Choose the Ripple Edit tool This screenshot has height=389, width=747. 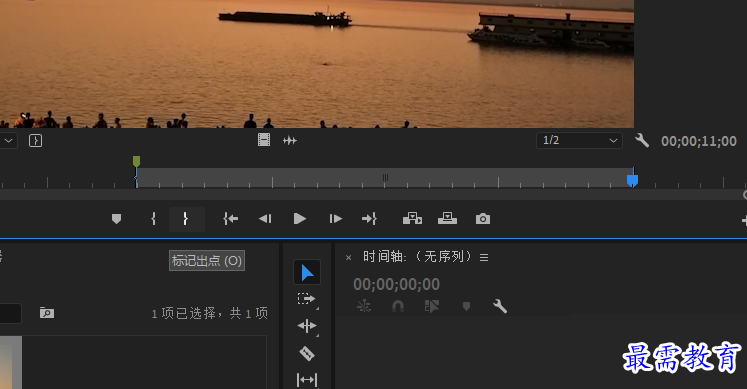tap(307, 326)
